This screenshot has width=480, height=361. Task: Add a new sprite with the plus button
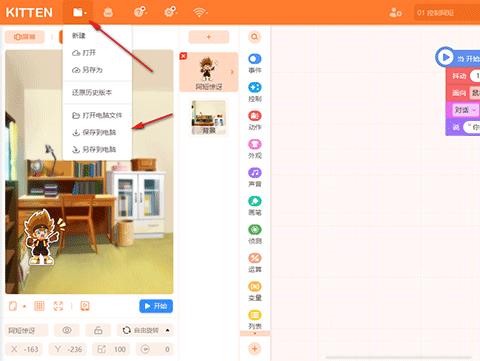click(x=209, y=37)
